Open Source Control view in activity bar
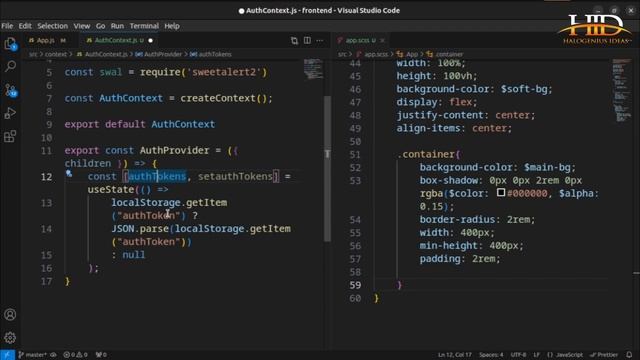The height and width of the screenshot is (360, 640). [10, 90]
